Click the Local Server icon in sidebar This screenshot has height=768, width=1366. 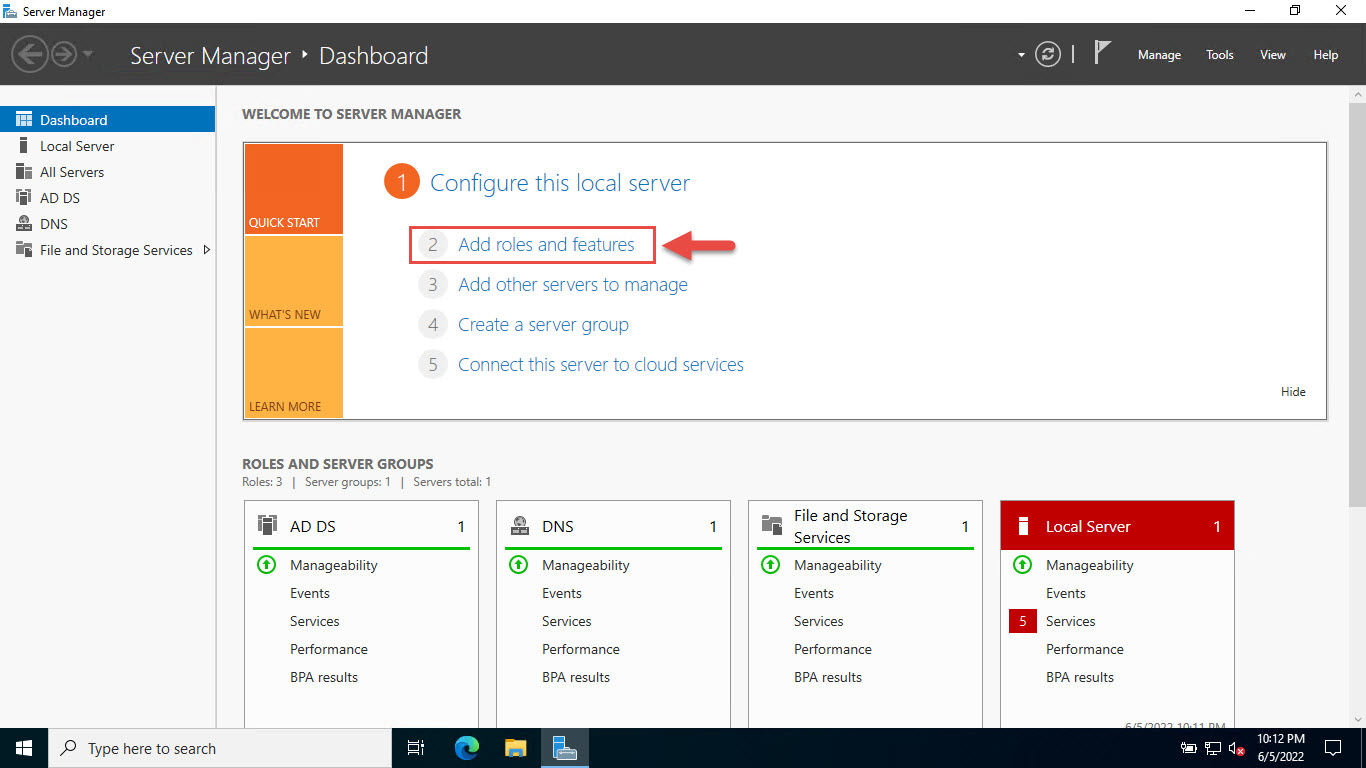click(24, 146)
